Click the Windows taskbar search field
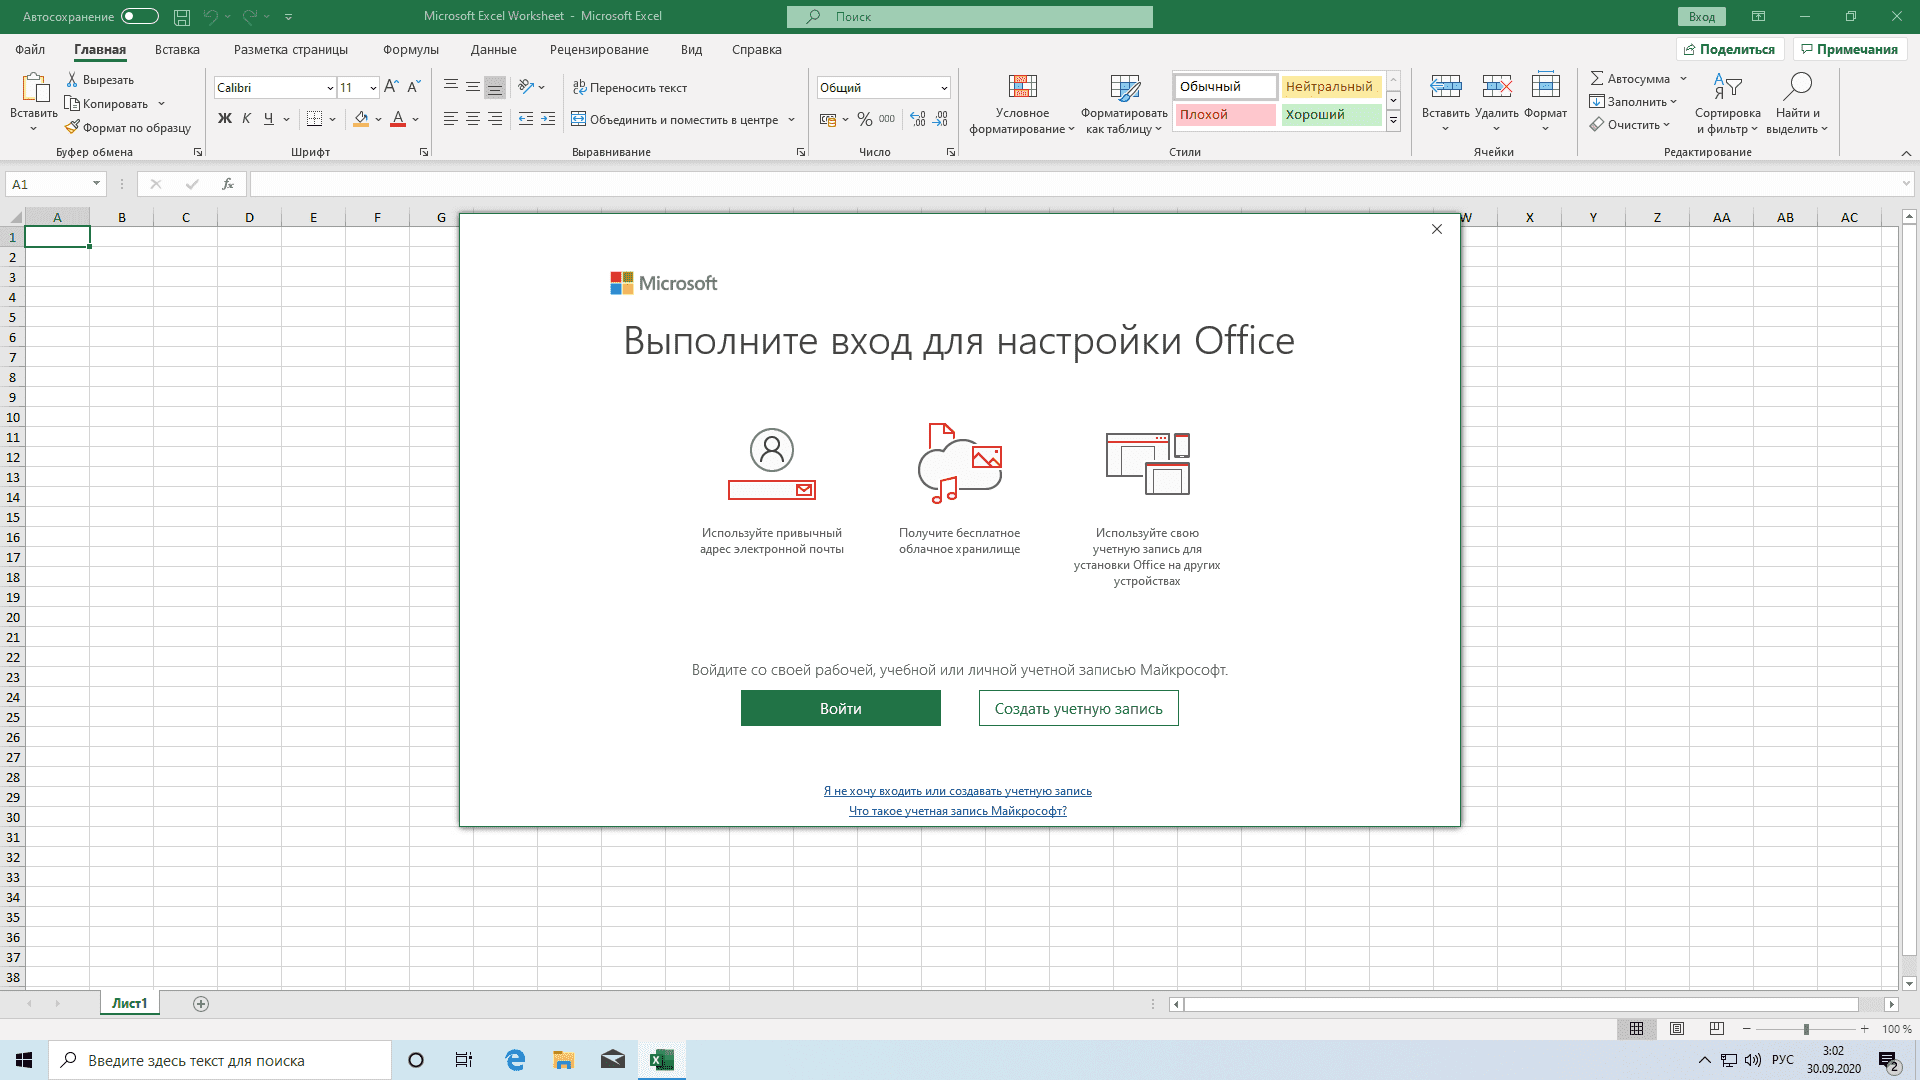 [220, 1060]
